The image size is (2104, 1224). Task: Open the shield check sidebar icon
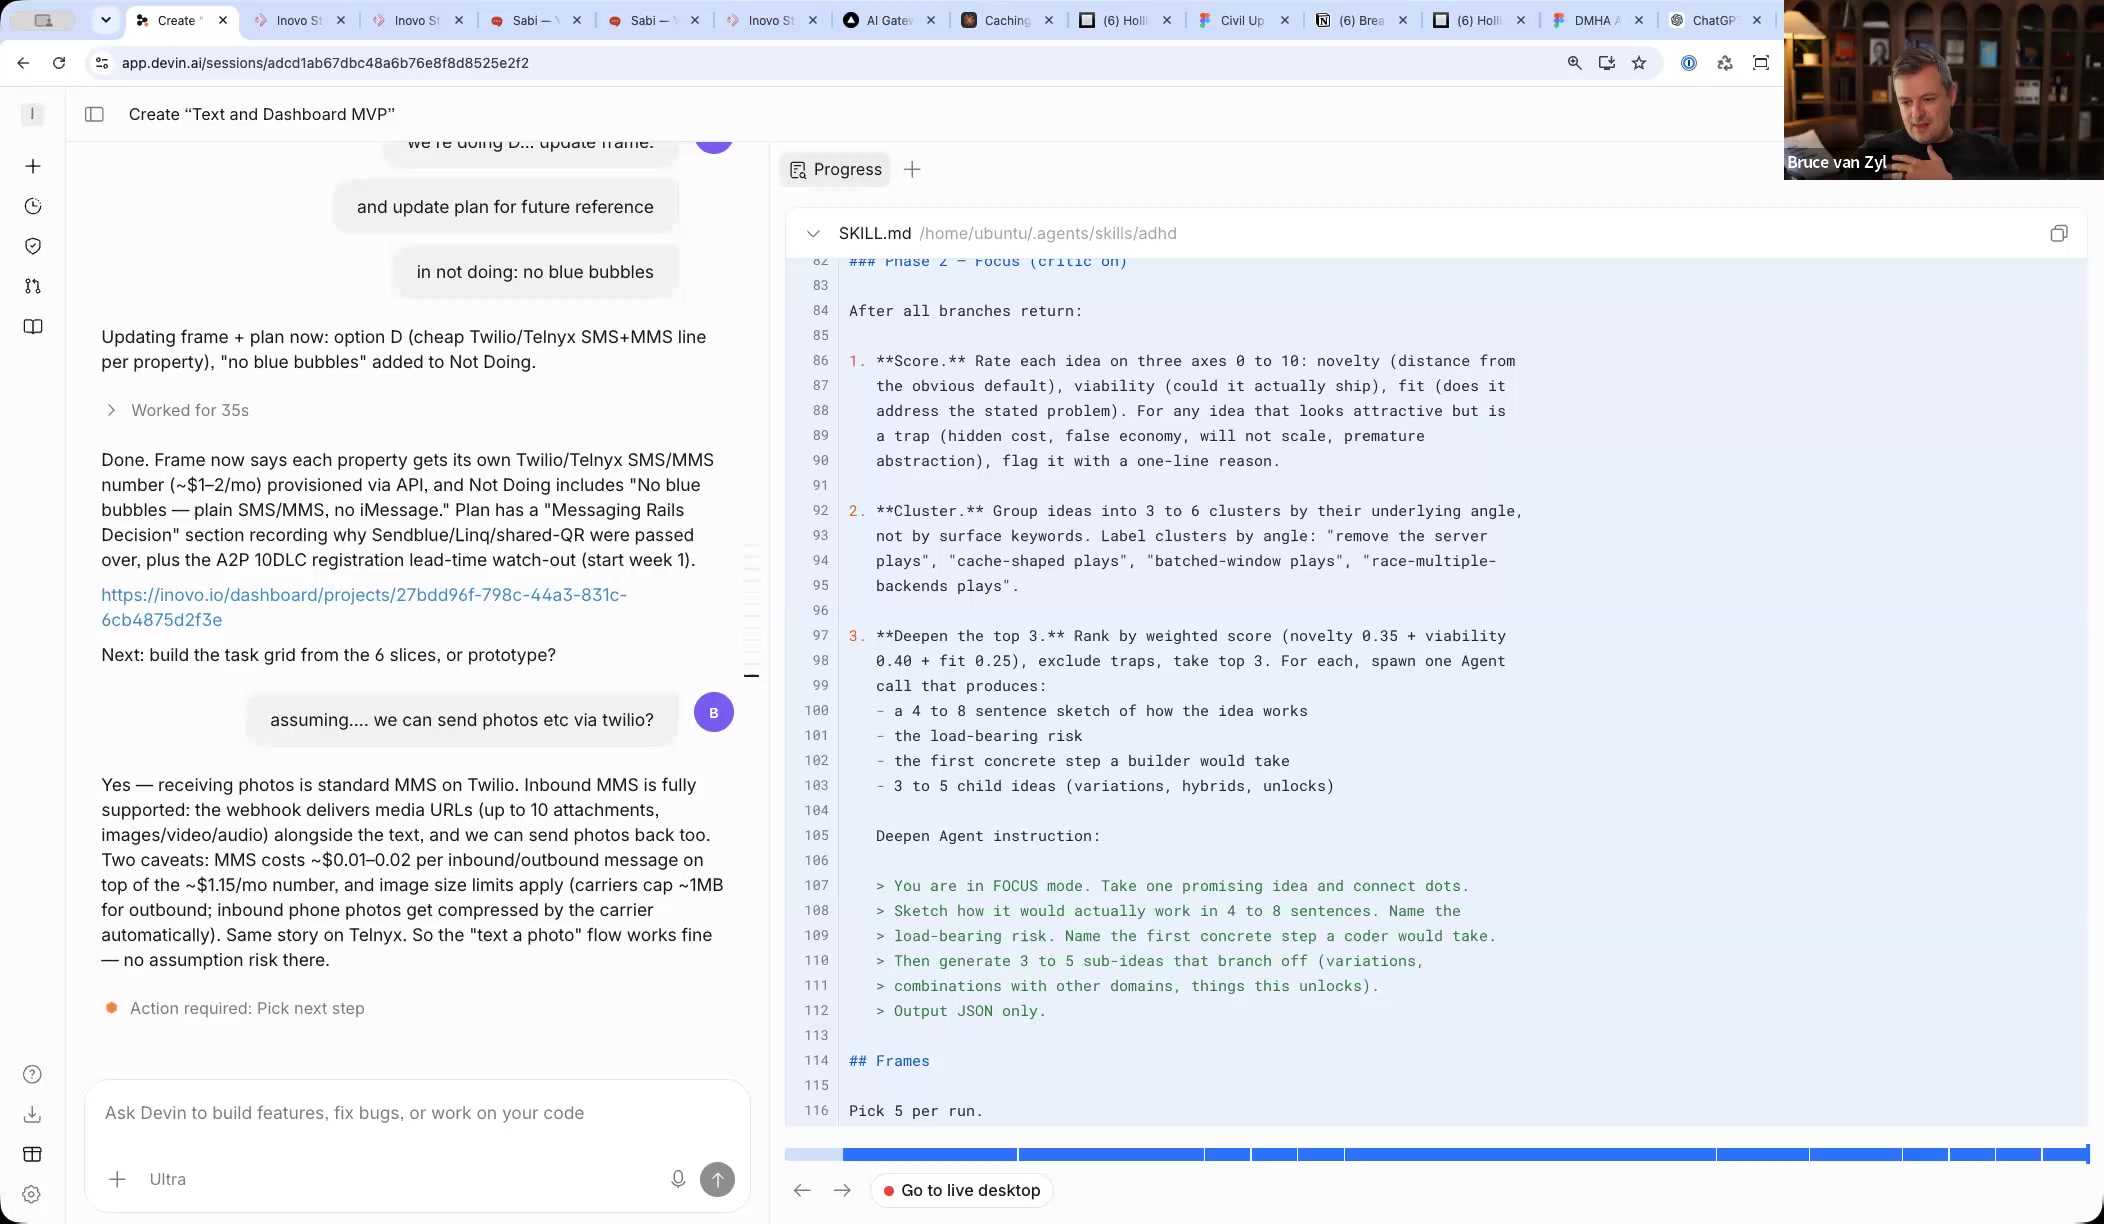tap(33, 246)
